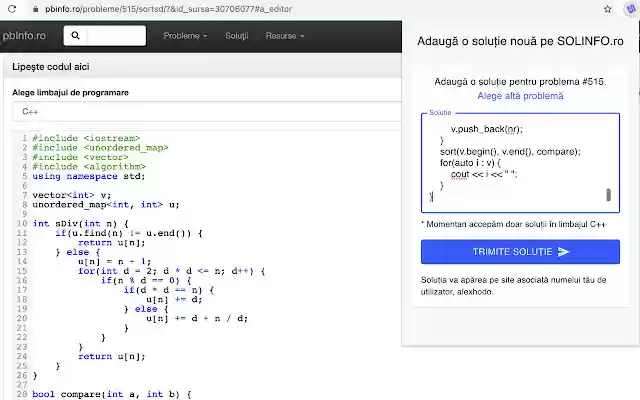Click the 'Adaugă o soluție nouă pe SOLINFO.ro' heading
The width and height of the screenshot is (640, 400).
520,41
